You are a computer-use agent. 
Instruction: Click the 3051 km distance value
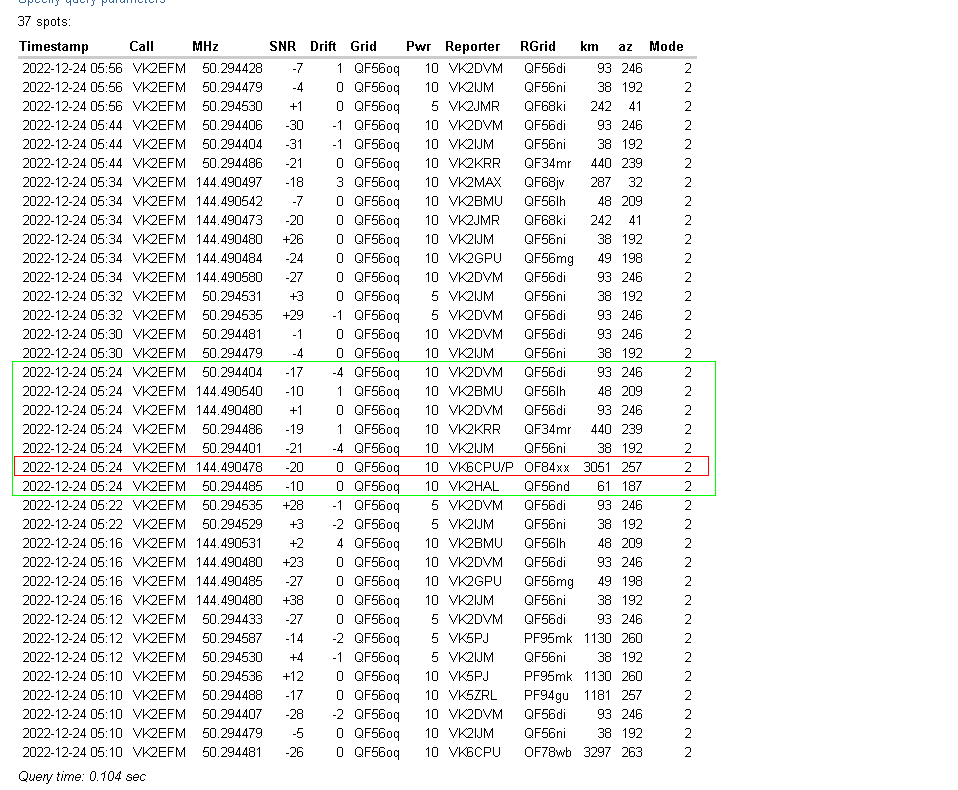click(x=598, y=467)
